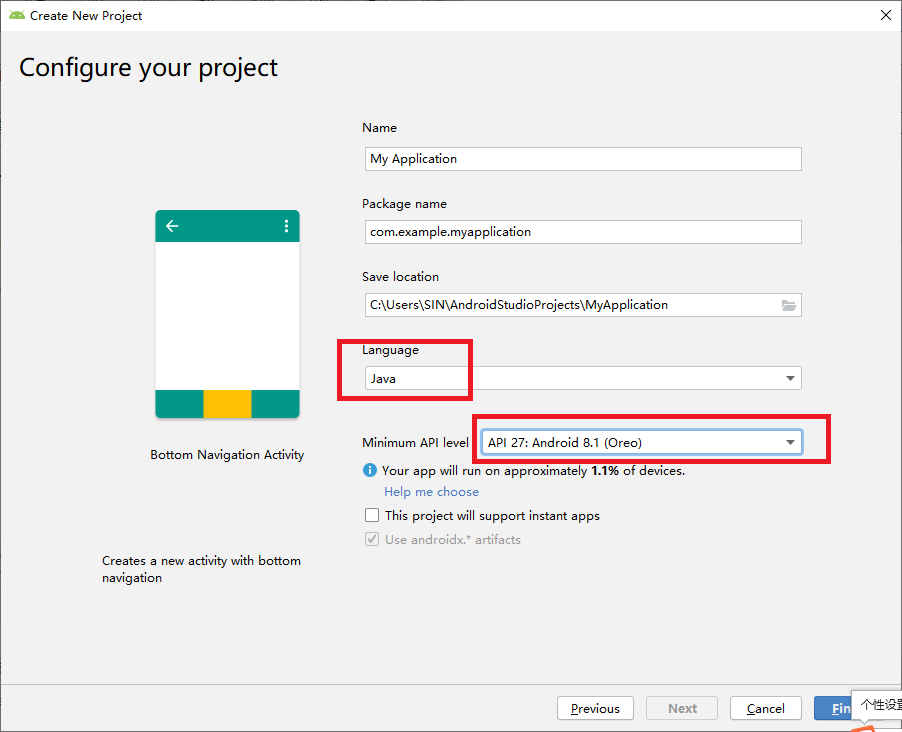Edit the Package name text field
Screen dimensions: 902x732
(x=583, y=232)
